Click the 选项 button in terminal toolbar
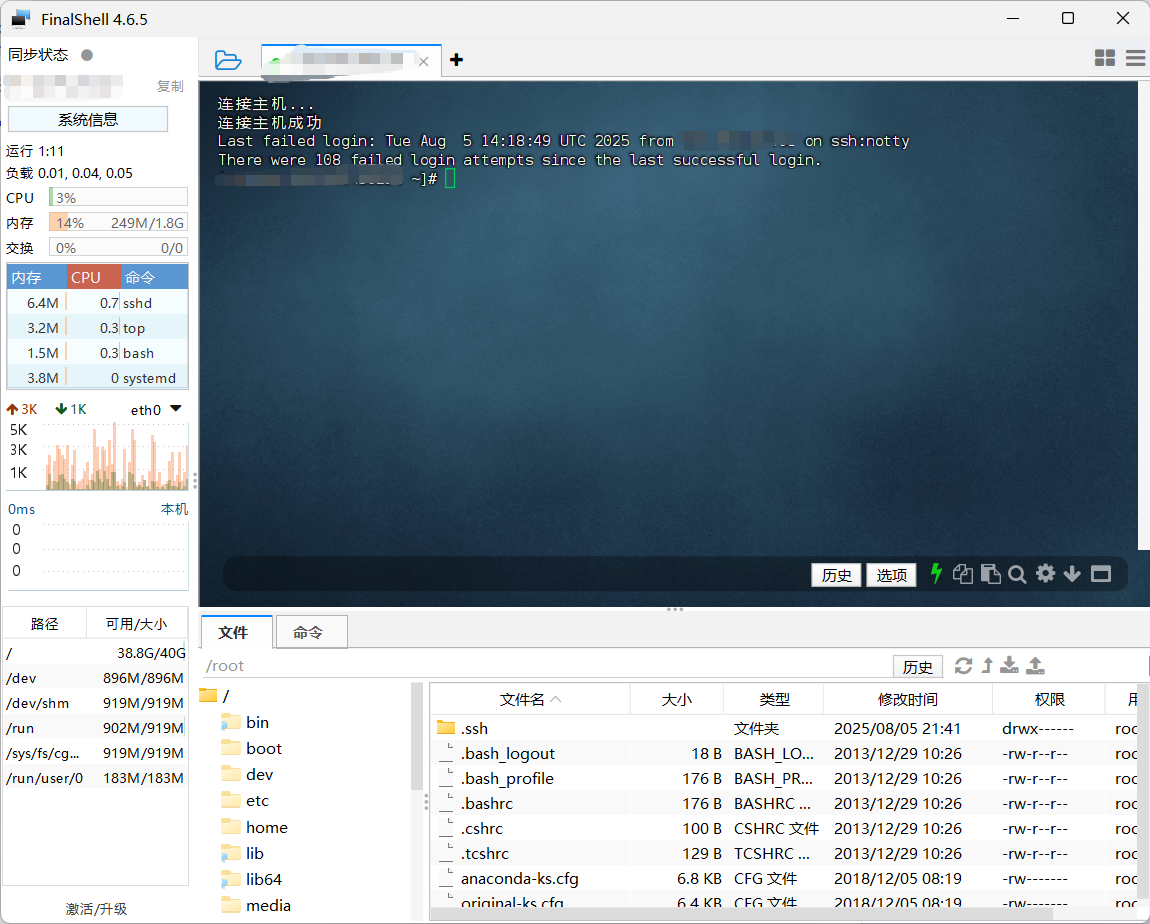 (891, 575)
